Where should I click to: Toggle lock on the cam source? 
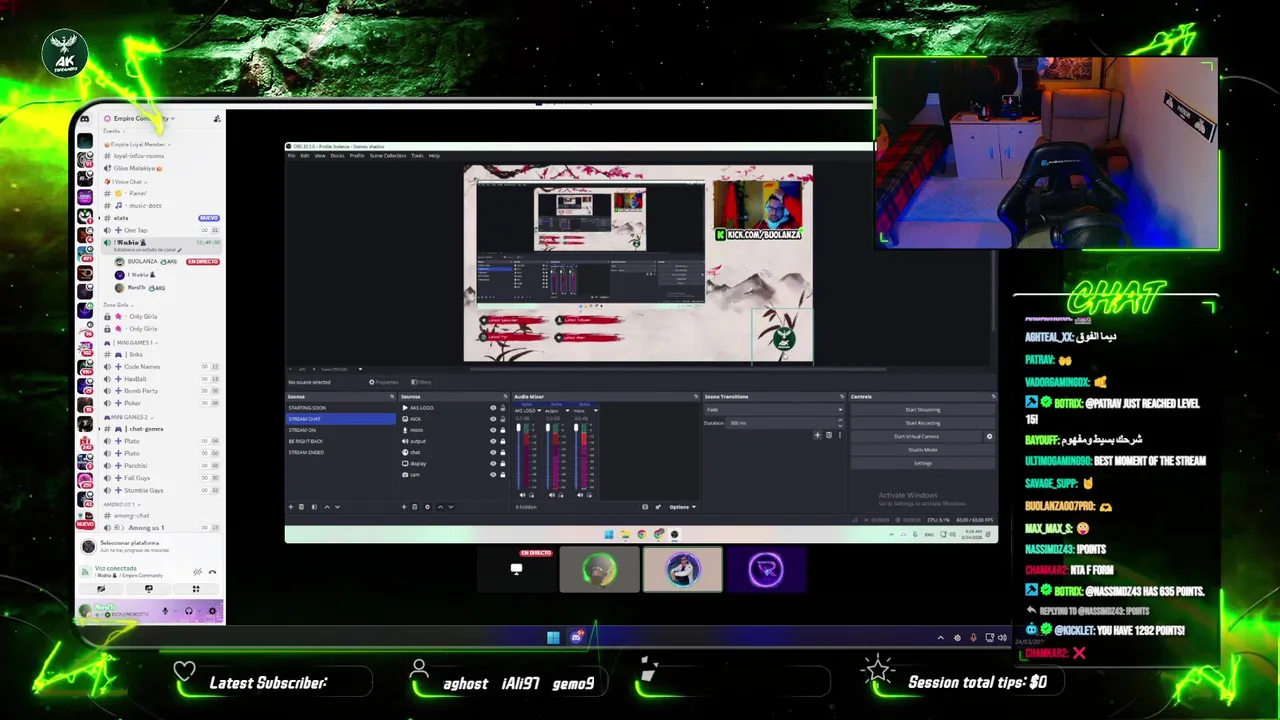(x=503, y=475)
